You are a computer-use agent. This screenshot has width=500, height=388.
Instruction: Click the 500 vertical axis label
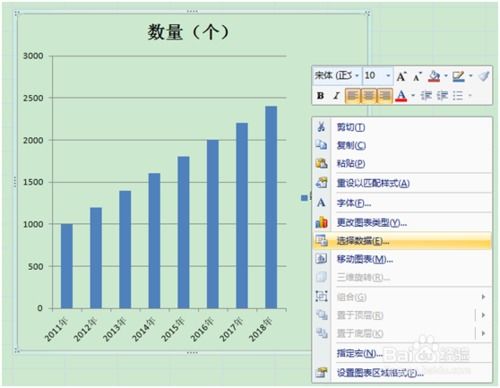(36, 266)
